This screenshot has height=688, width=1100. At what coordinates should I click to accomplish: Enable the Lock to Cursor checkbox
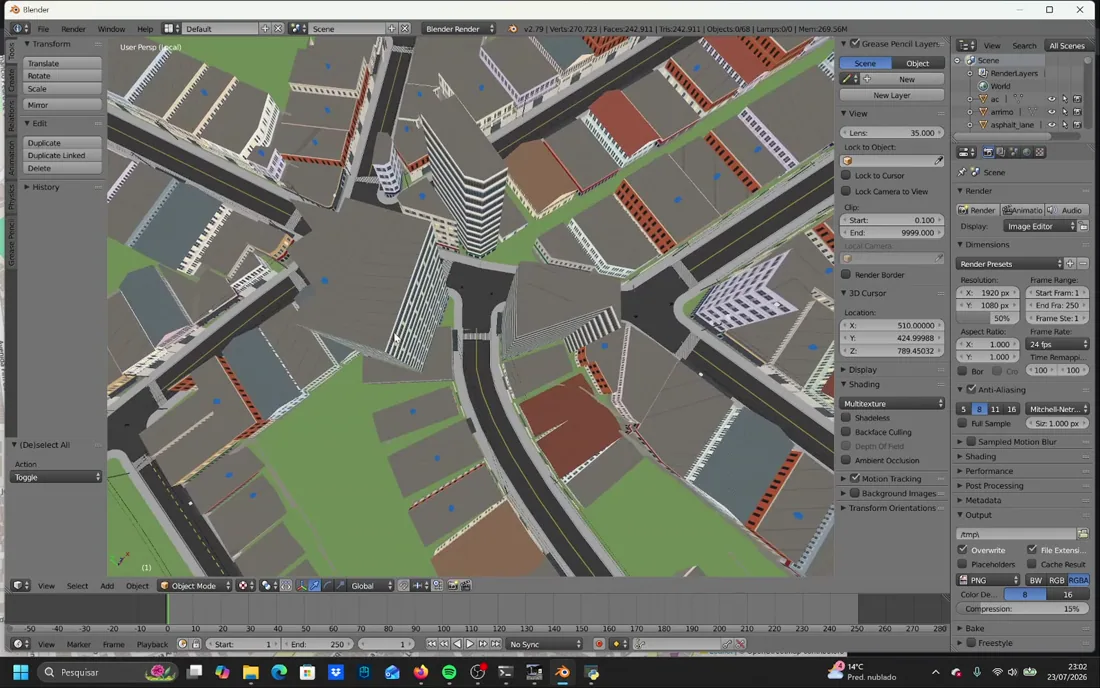click(x=846, y=175)
